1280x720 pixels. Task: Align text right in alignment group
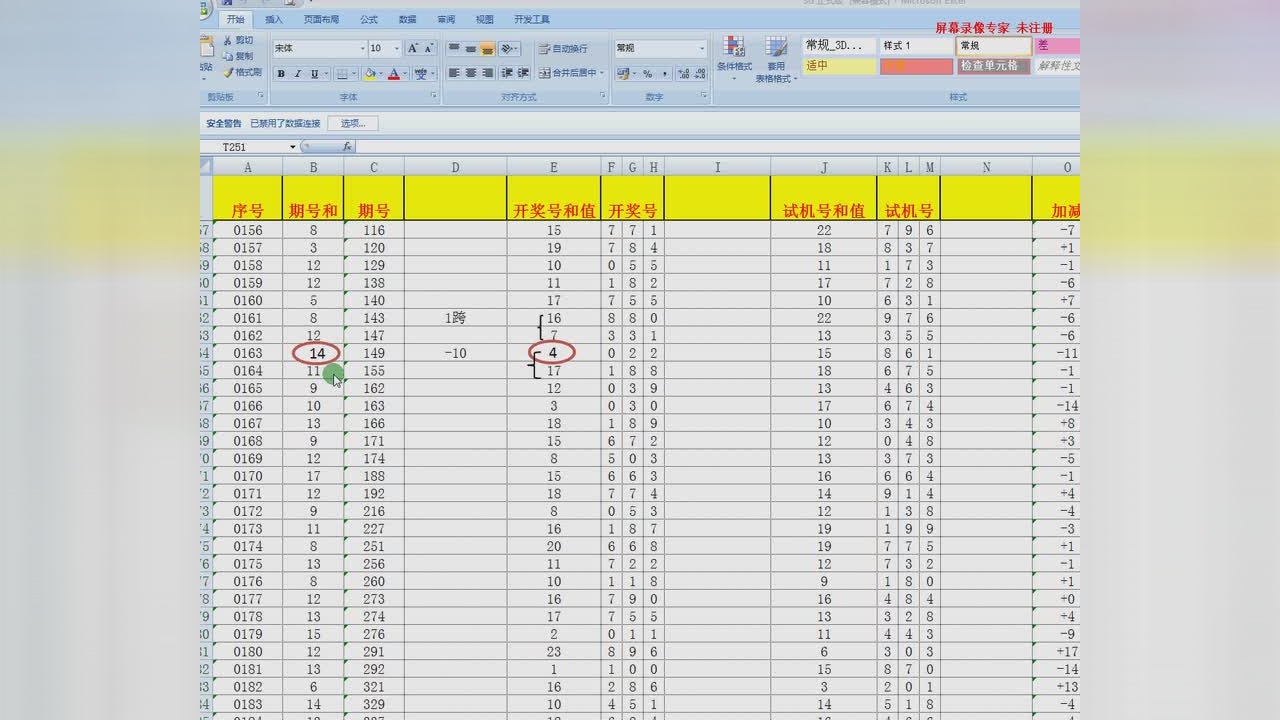point(487,73)
